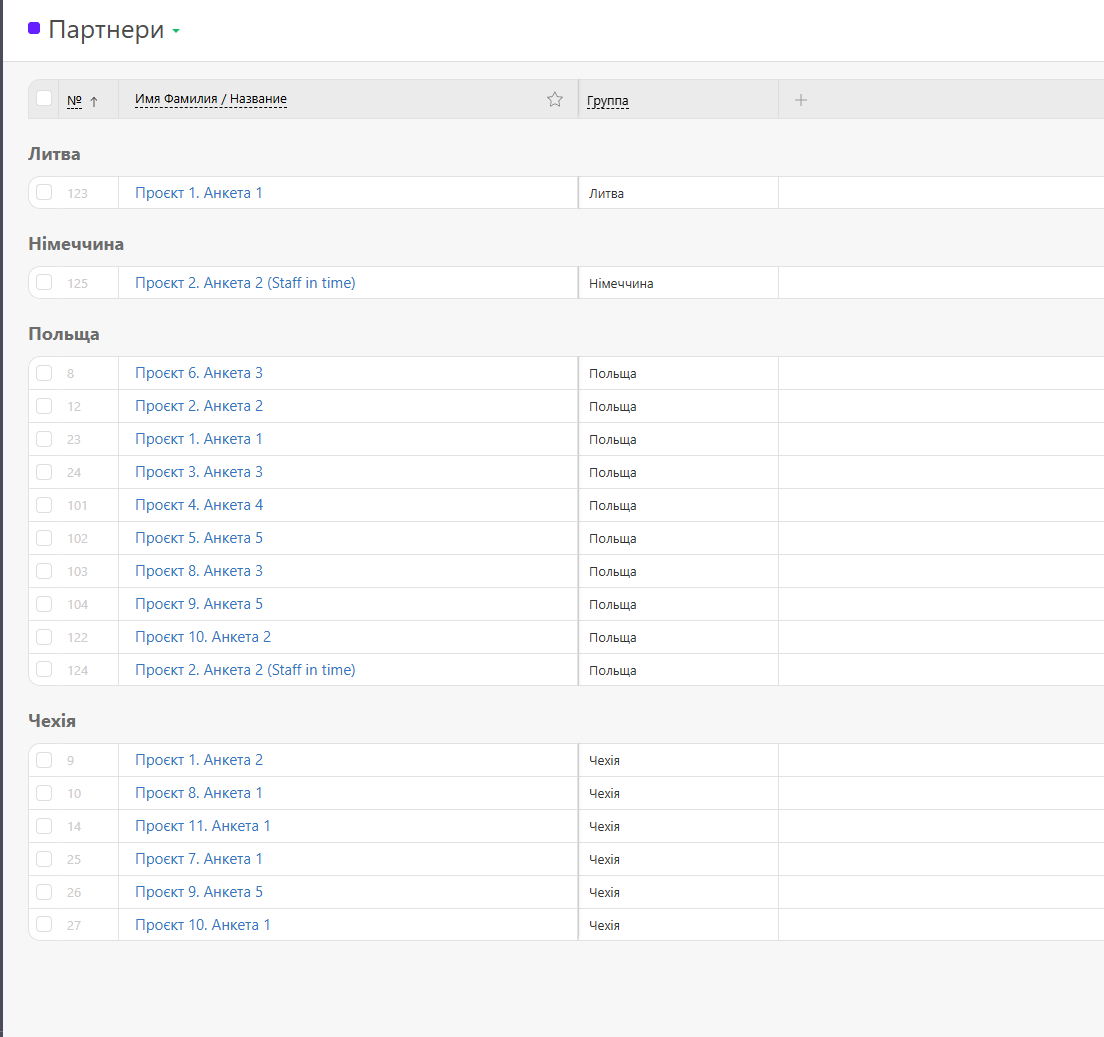Collapse the Польща group heading

[x=64, y=334]
